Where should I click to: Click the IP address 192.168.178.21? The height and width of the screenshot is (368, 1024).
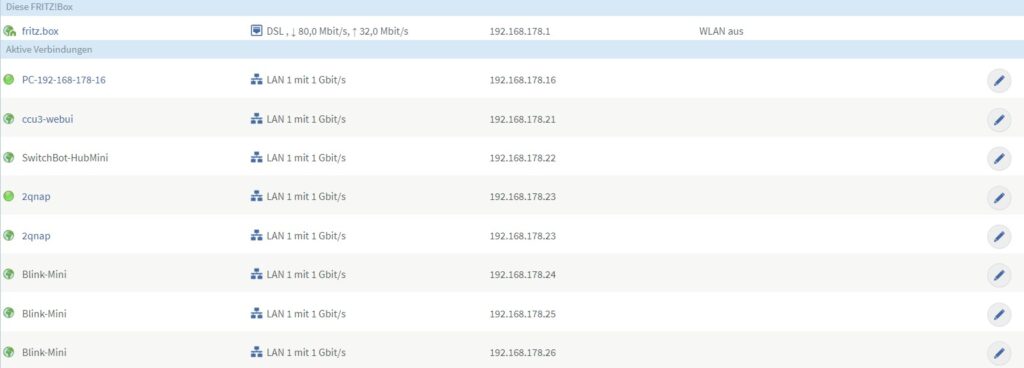pyautogui.click(x=522, y=119)
